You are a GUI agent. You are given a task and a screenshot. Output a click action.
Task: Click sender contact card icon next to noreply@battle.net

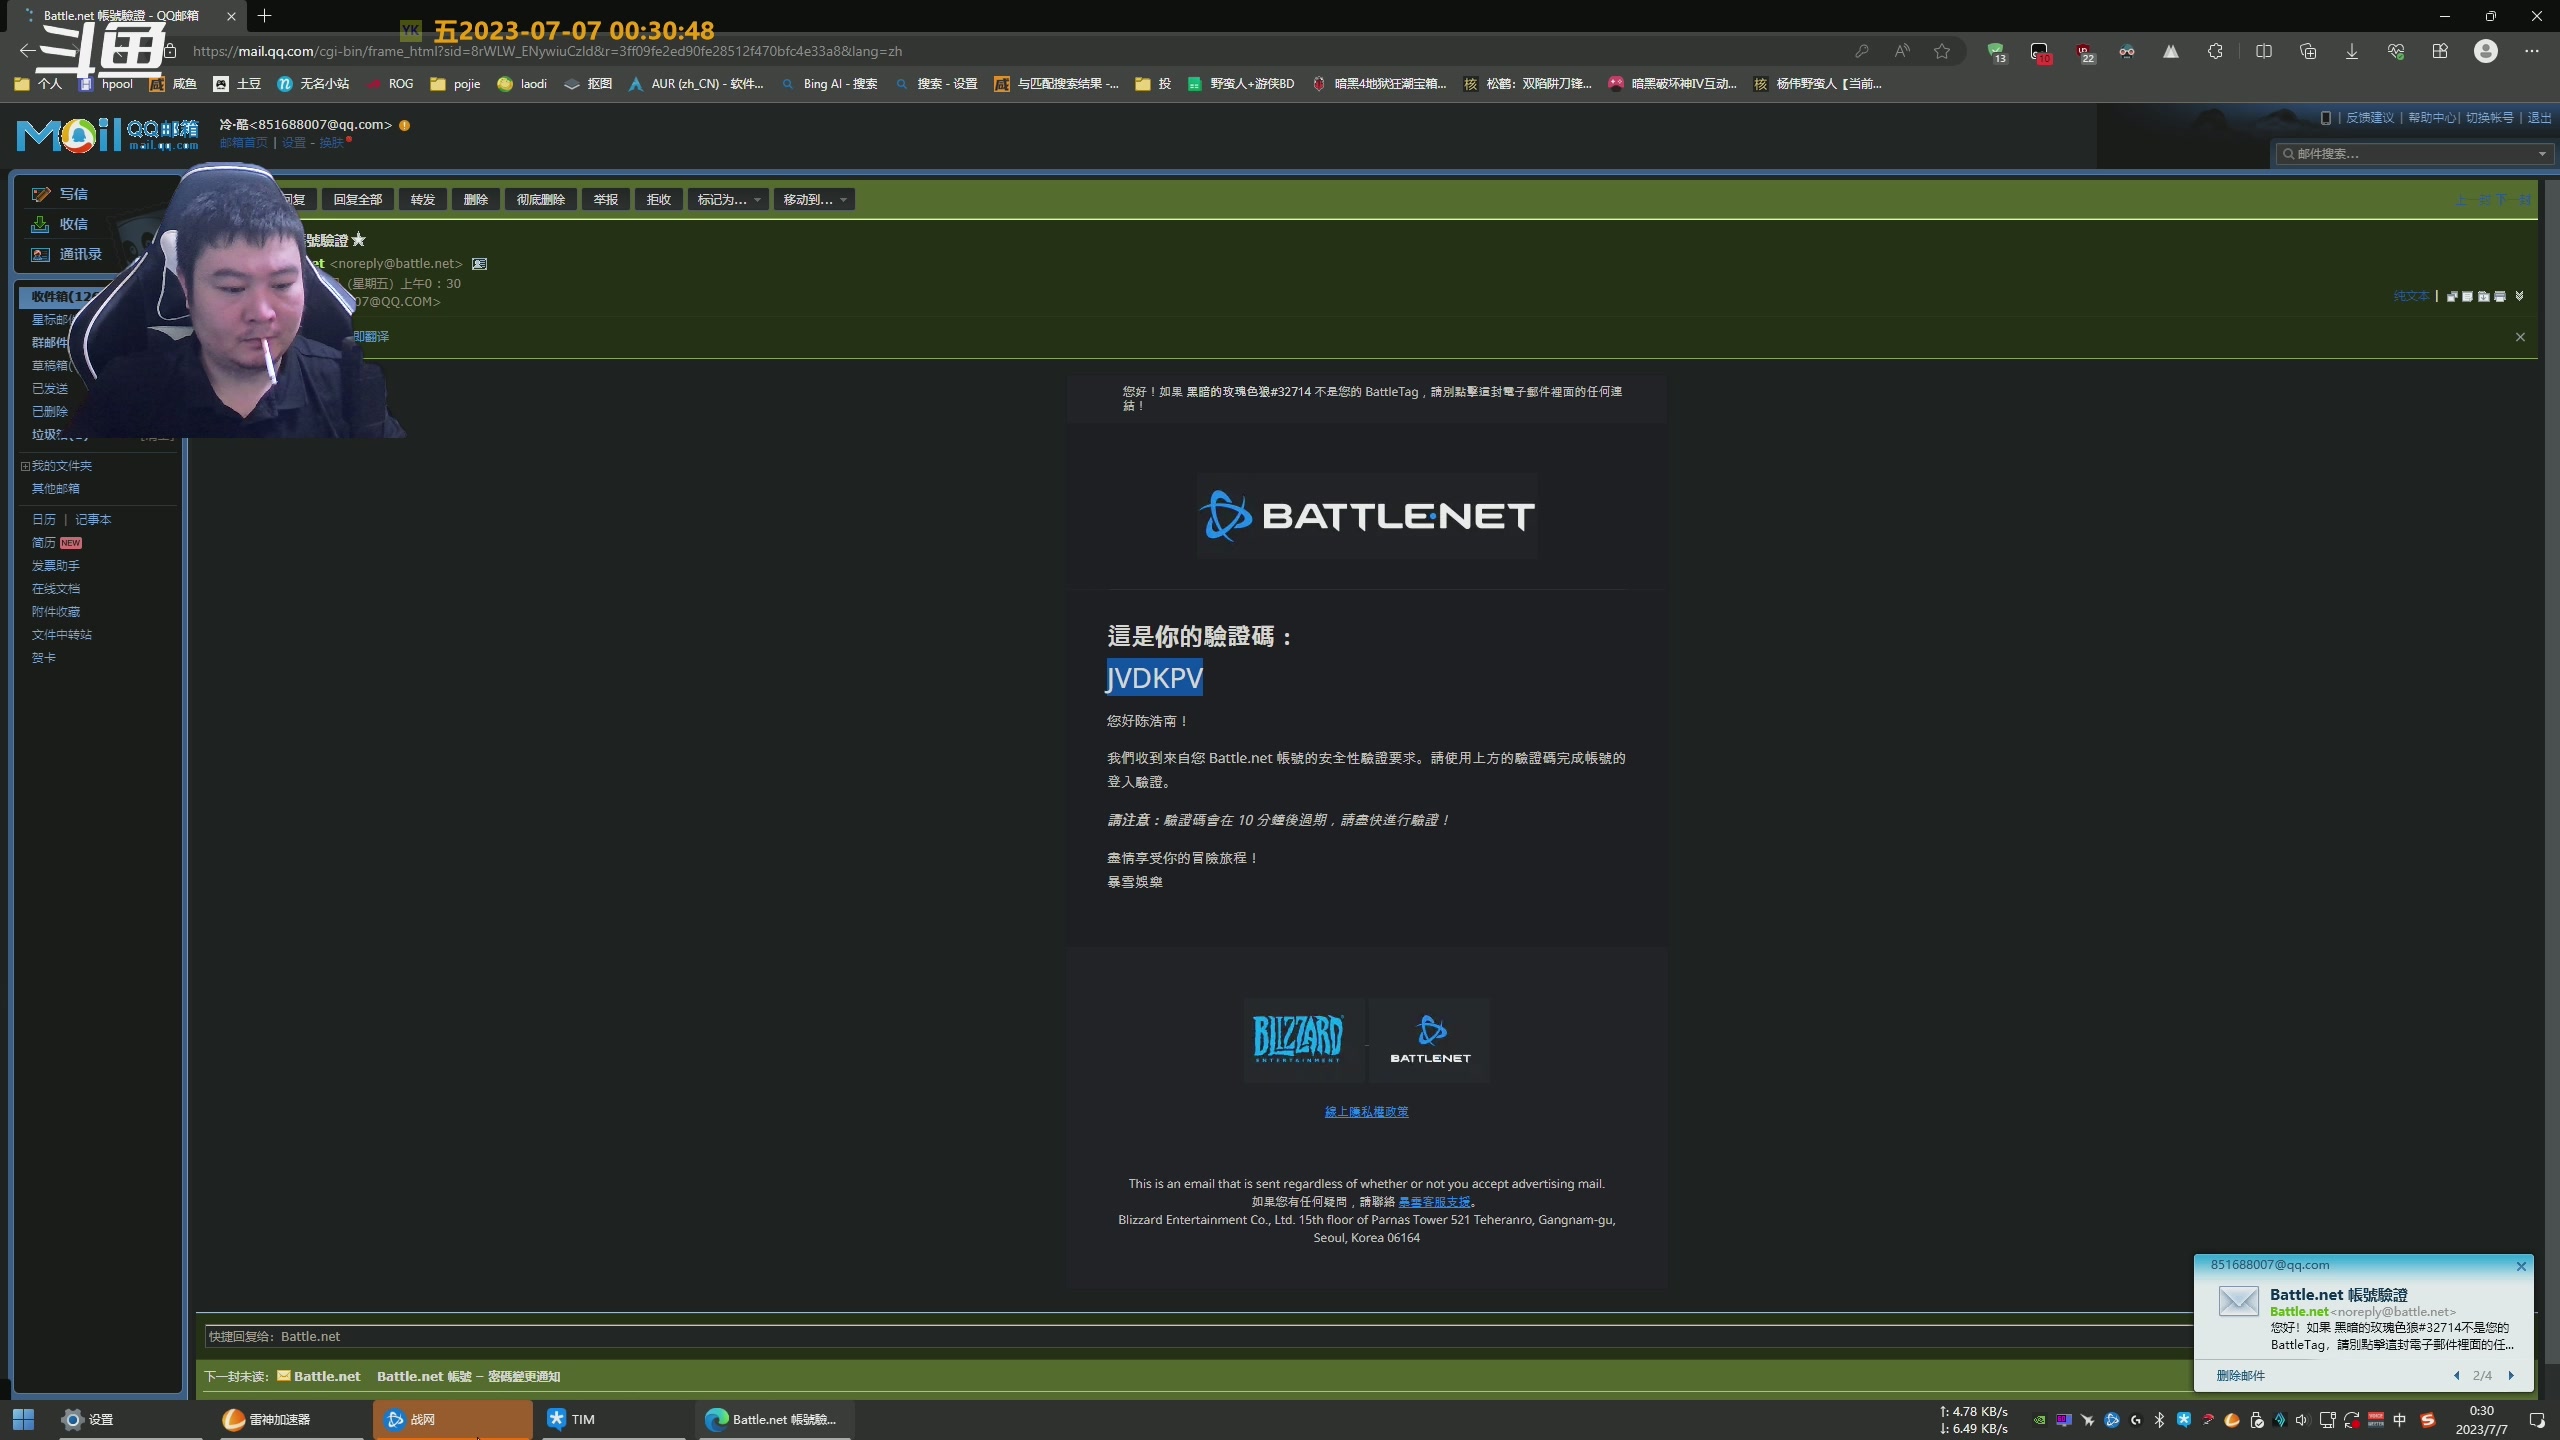coord(480,264)
